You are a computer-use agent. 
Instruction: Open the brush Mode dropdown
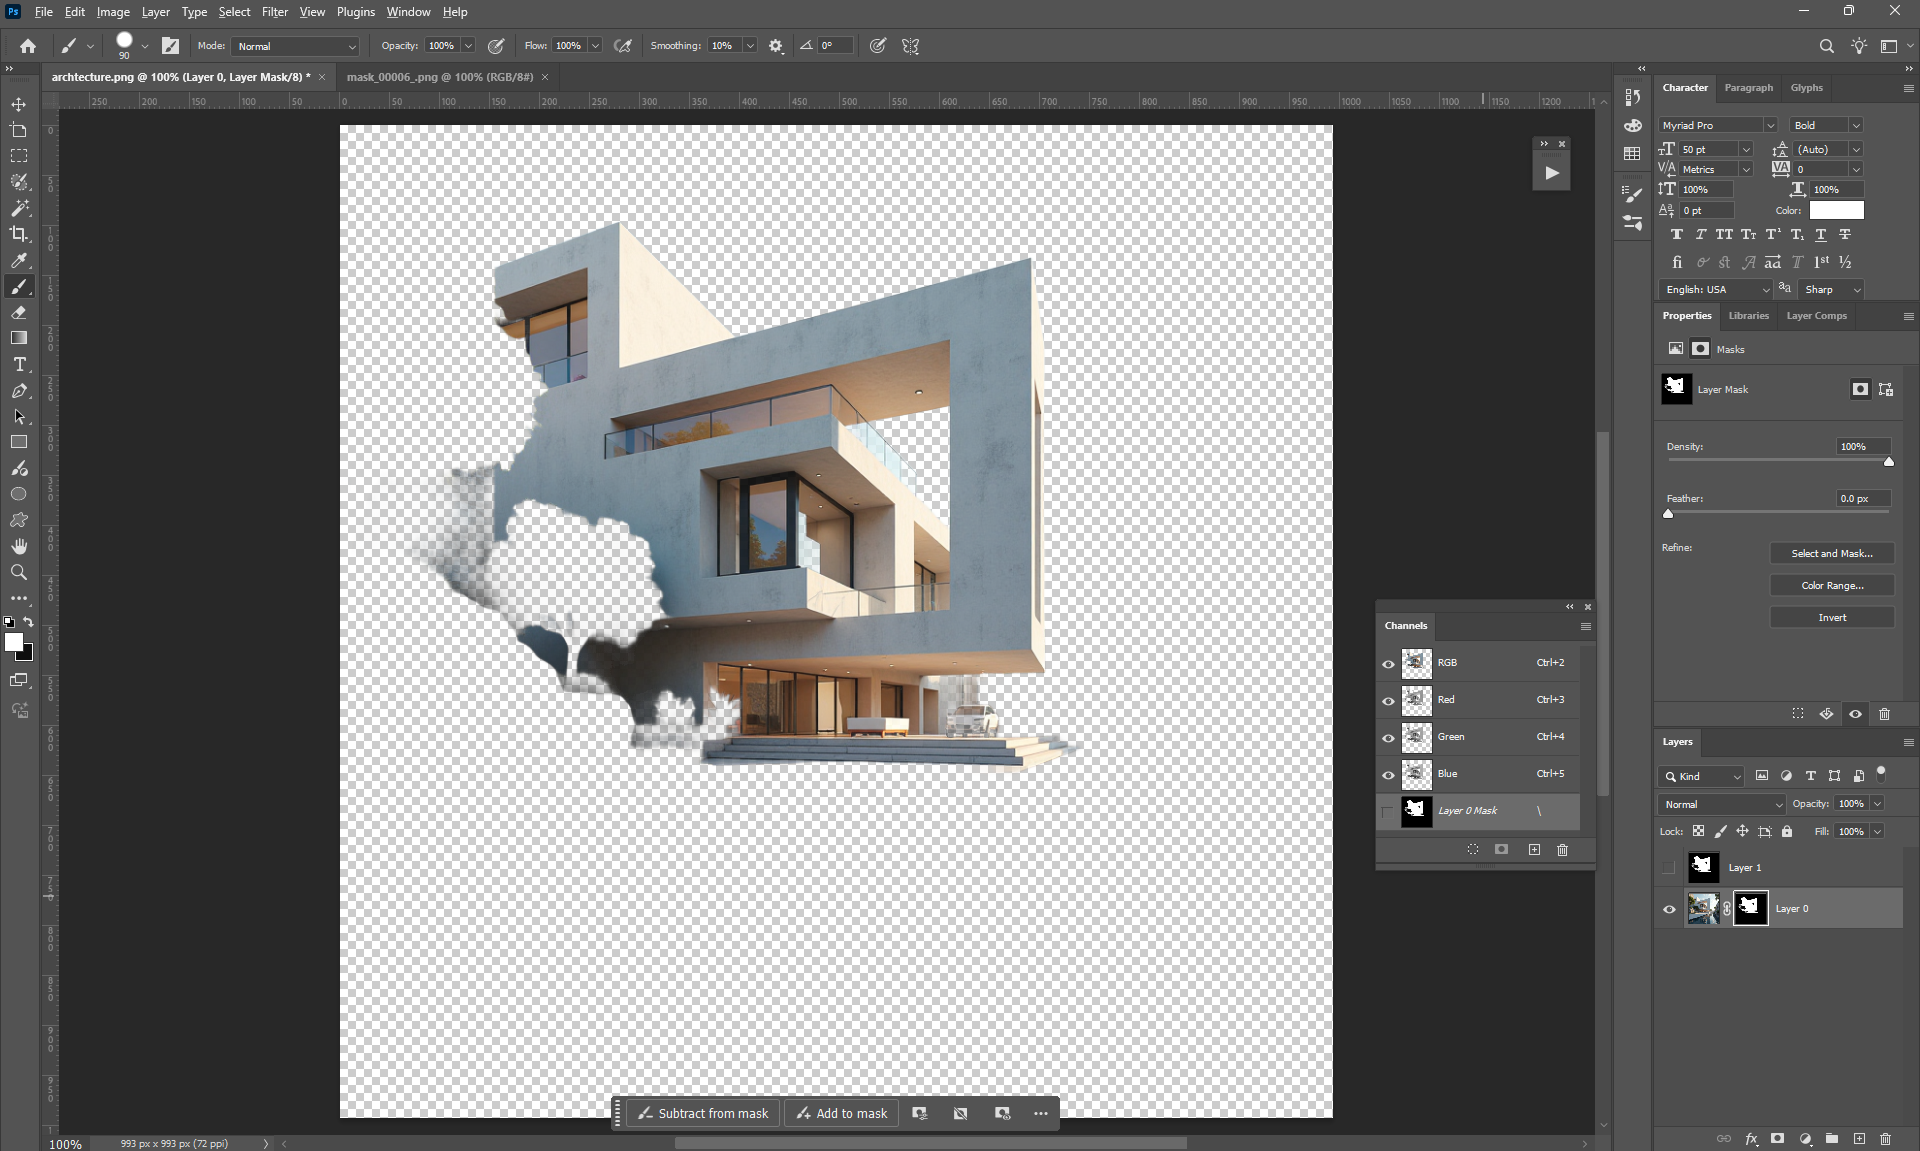(295, 46)
